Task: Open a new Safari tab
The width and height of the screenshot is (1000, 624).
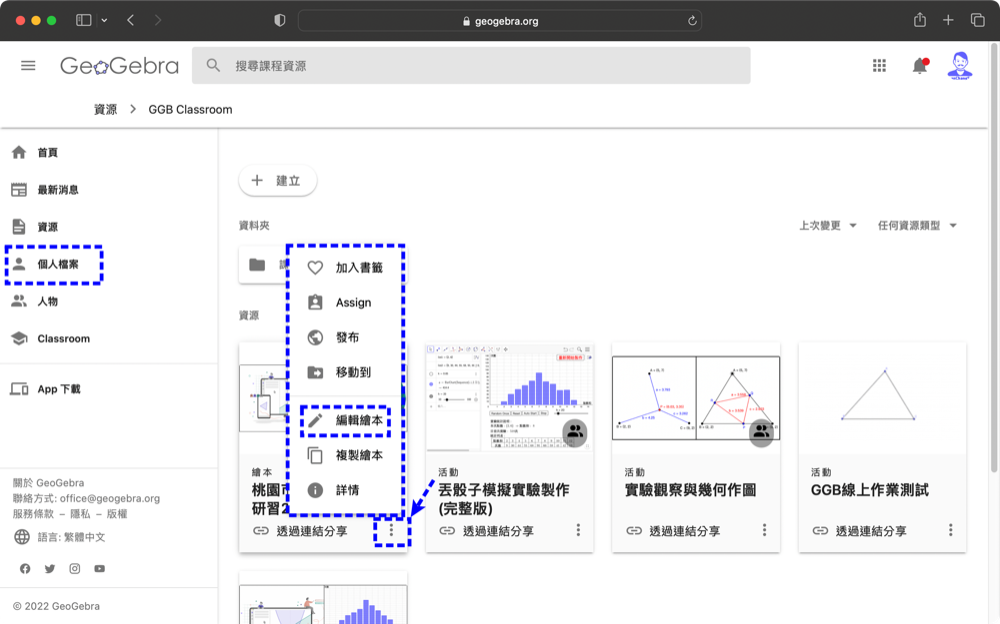Action: [948, 20]
